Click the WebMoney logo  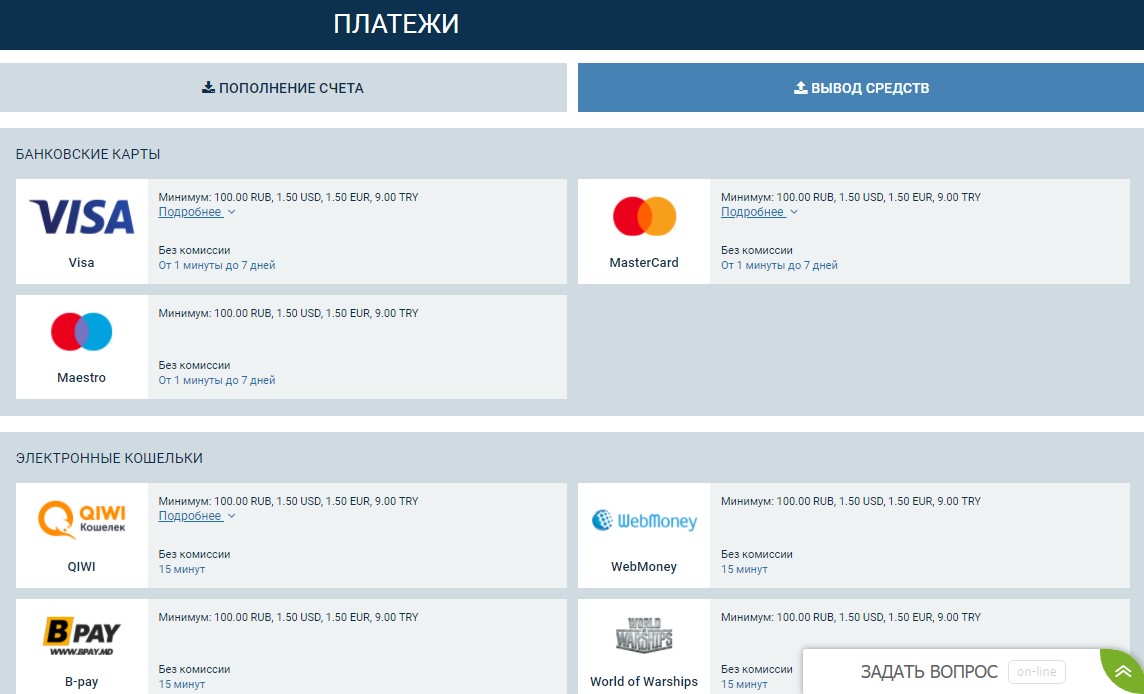[x=644, y=520]
